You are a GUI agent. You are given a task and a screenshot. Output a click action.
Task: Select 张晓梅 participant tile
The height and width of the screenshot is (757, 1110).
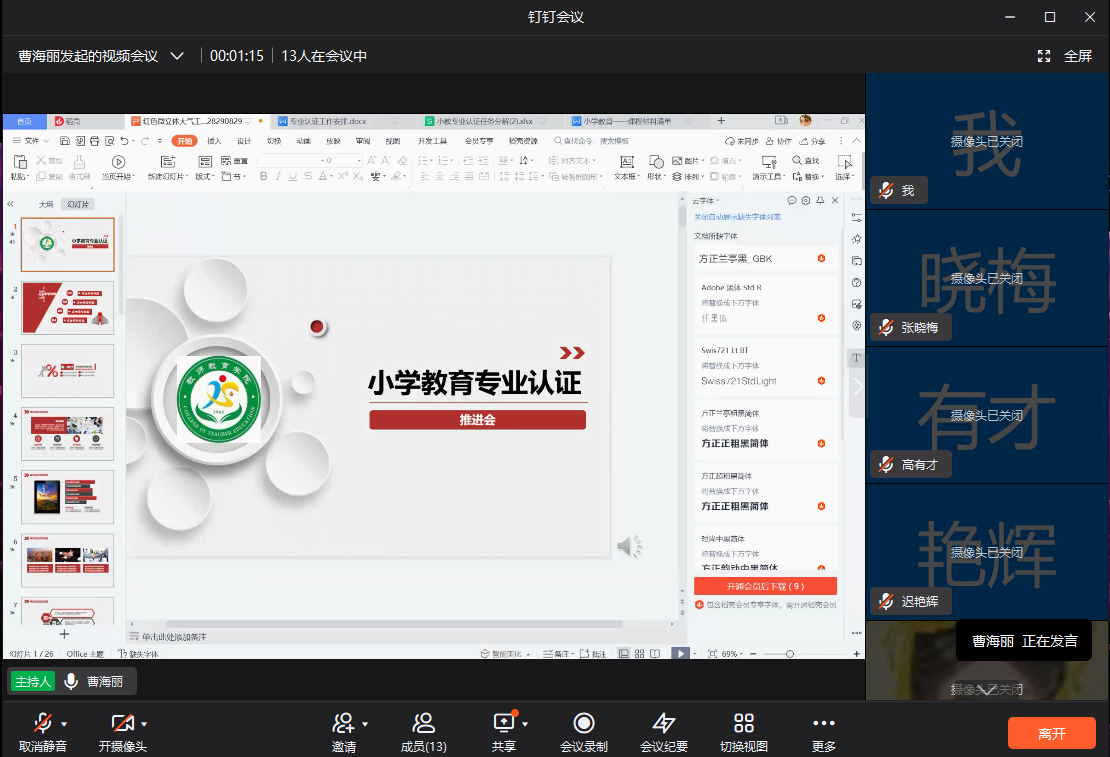(987, 278)
